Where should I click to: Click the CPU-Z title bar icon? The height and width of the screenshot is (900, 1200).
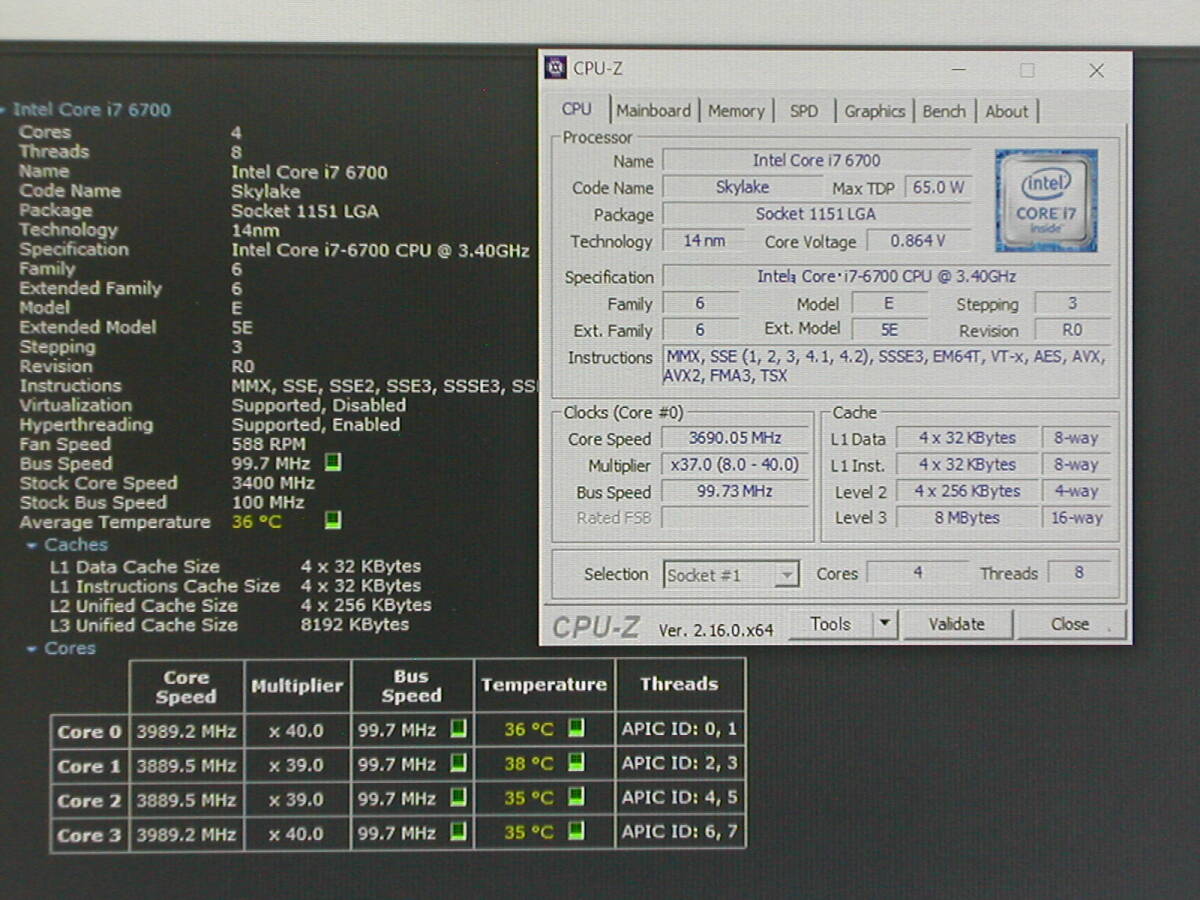[555, 69]
